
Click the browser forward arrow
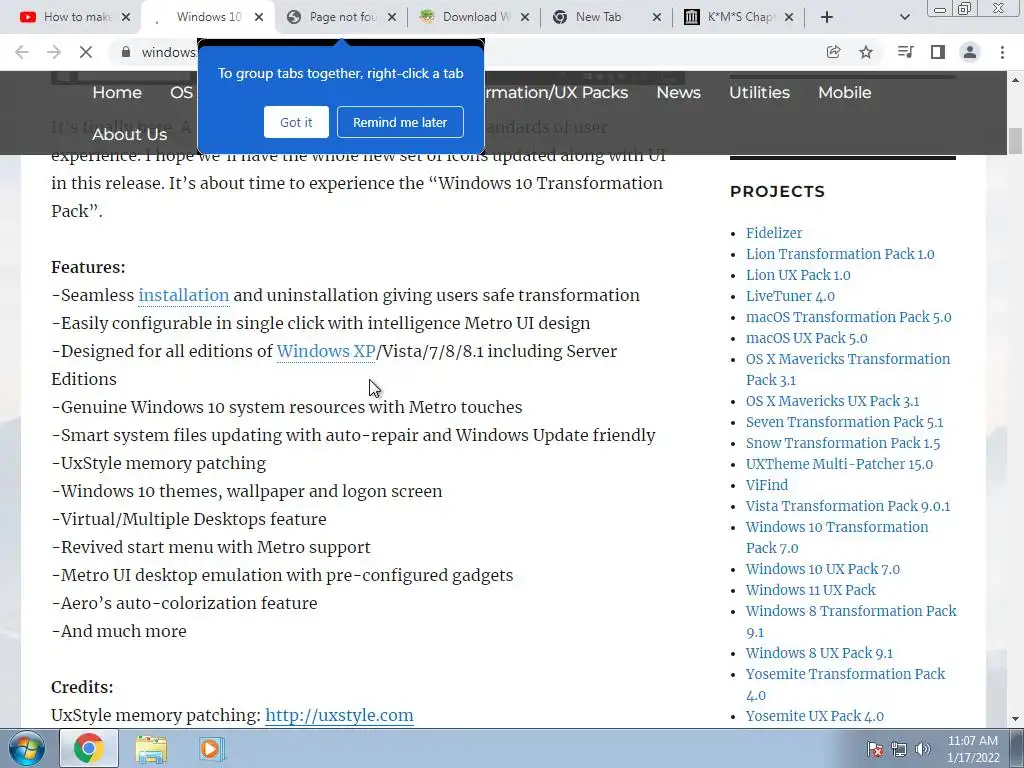tap(54, 52)
